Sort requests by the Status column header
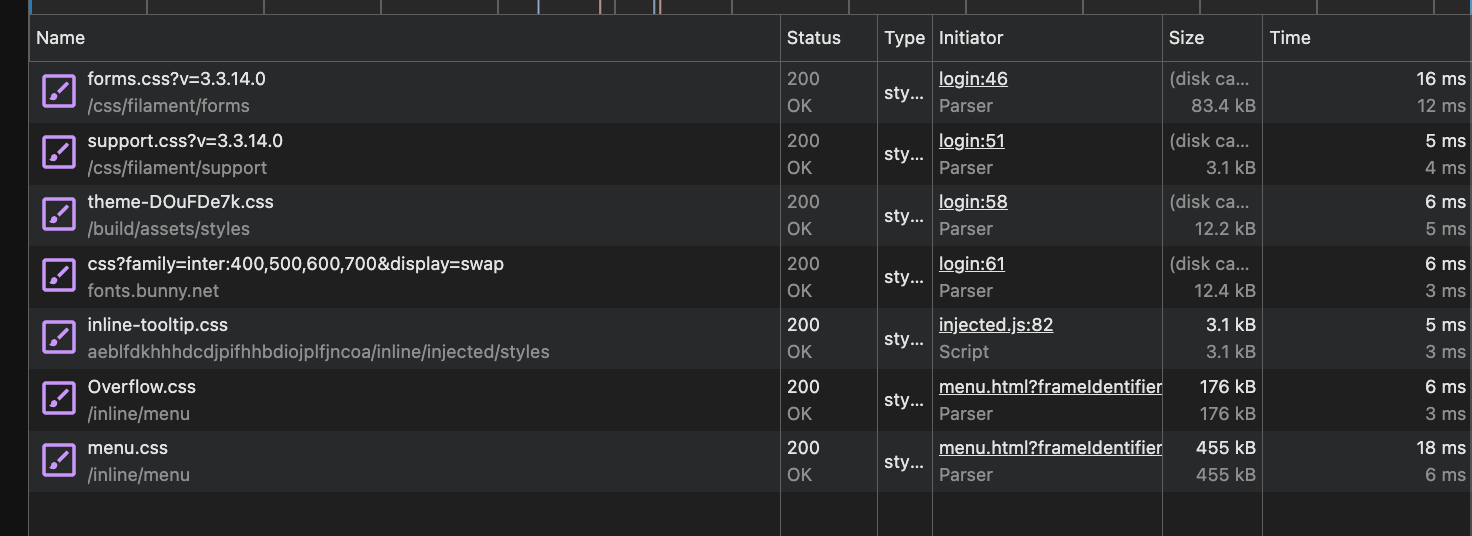 pos(814,38)
